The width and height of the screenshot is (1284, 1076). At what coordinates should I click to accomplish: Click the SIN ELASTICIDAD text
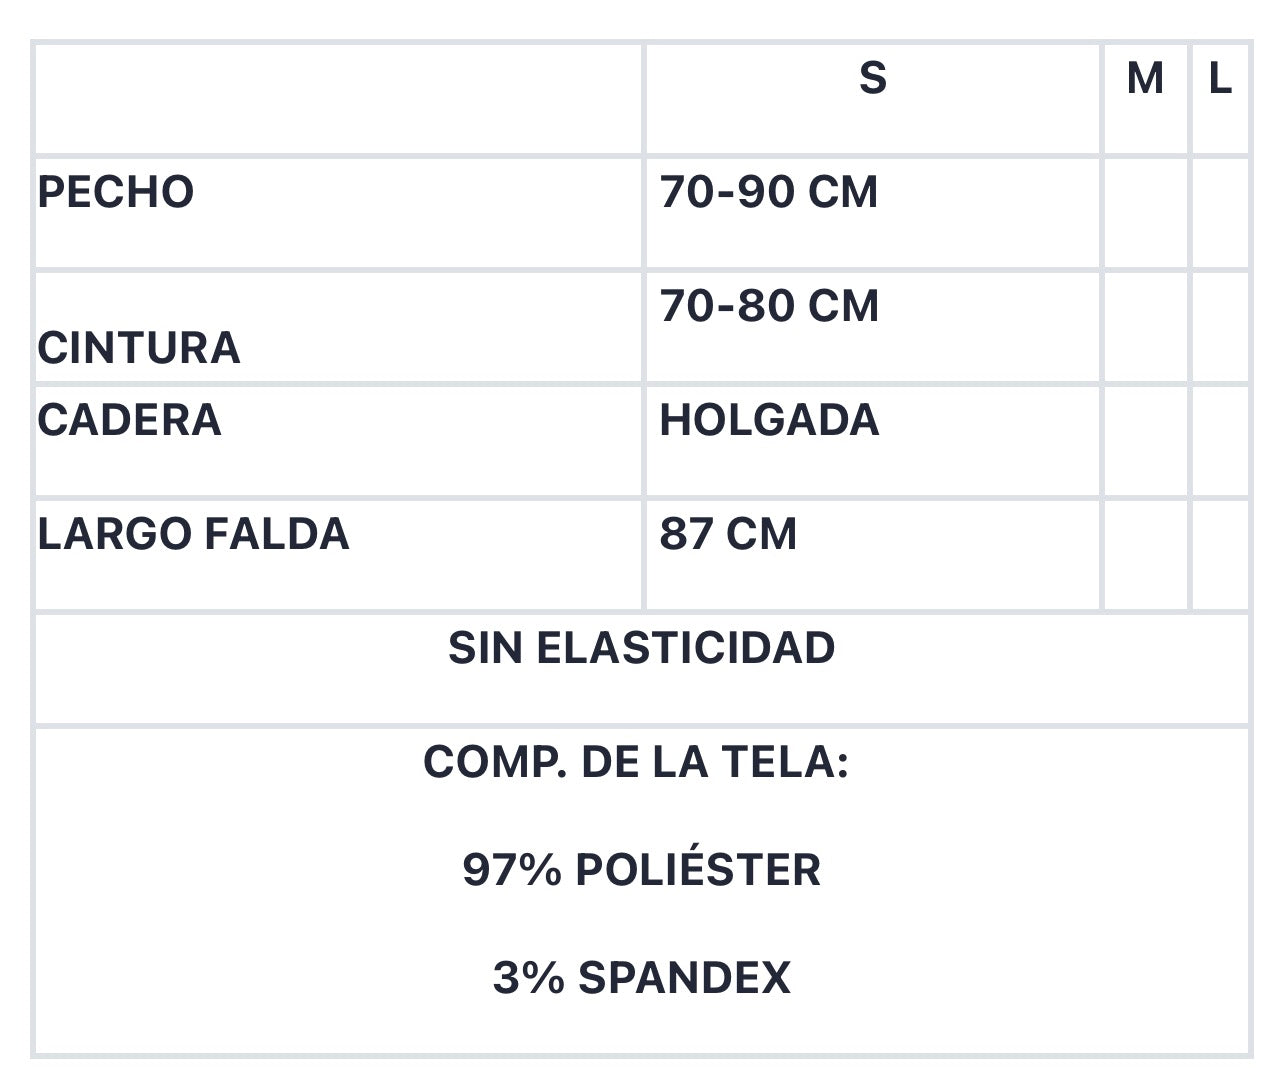click(641, 648)
